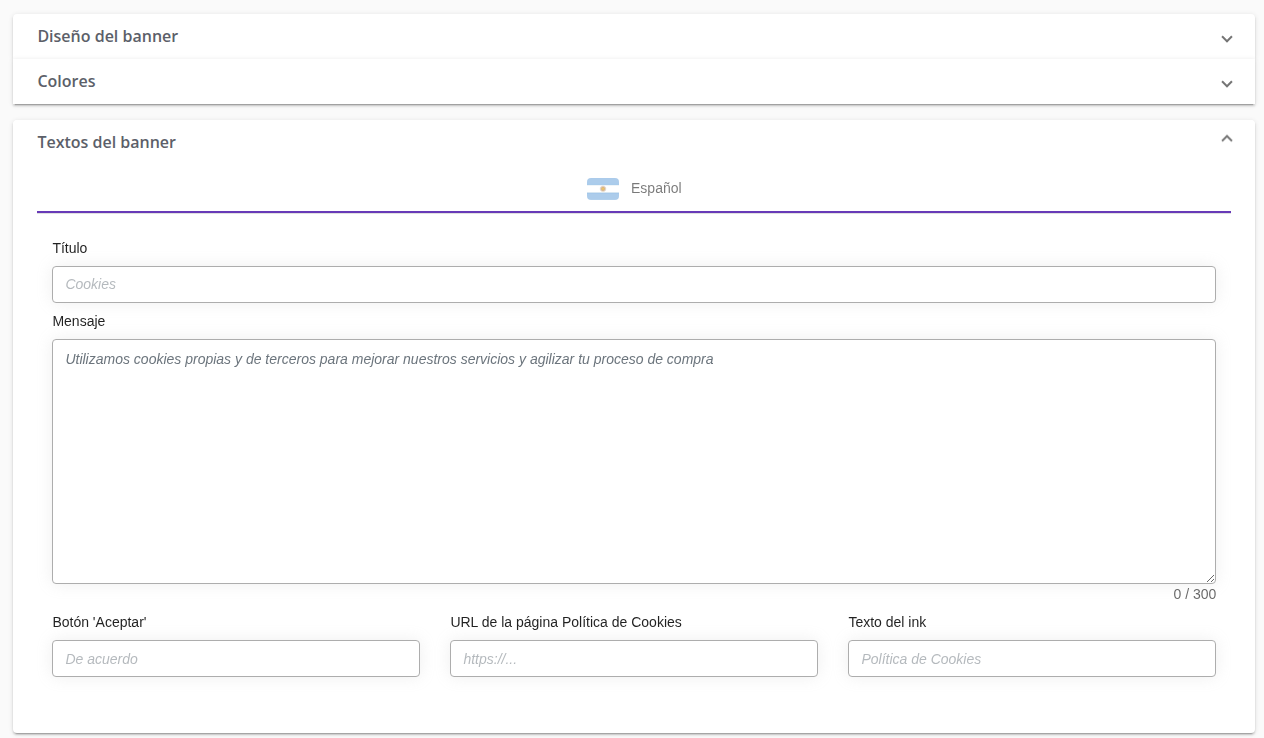1264x738 pixels.
Task: Focus the Texto del ink input field
Action: click(1031, 659)
